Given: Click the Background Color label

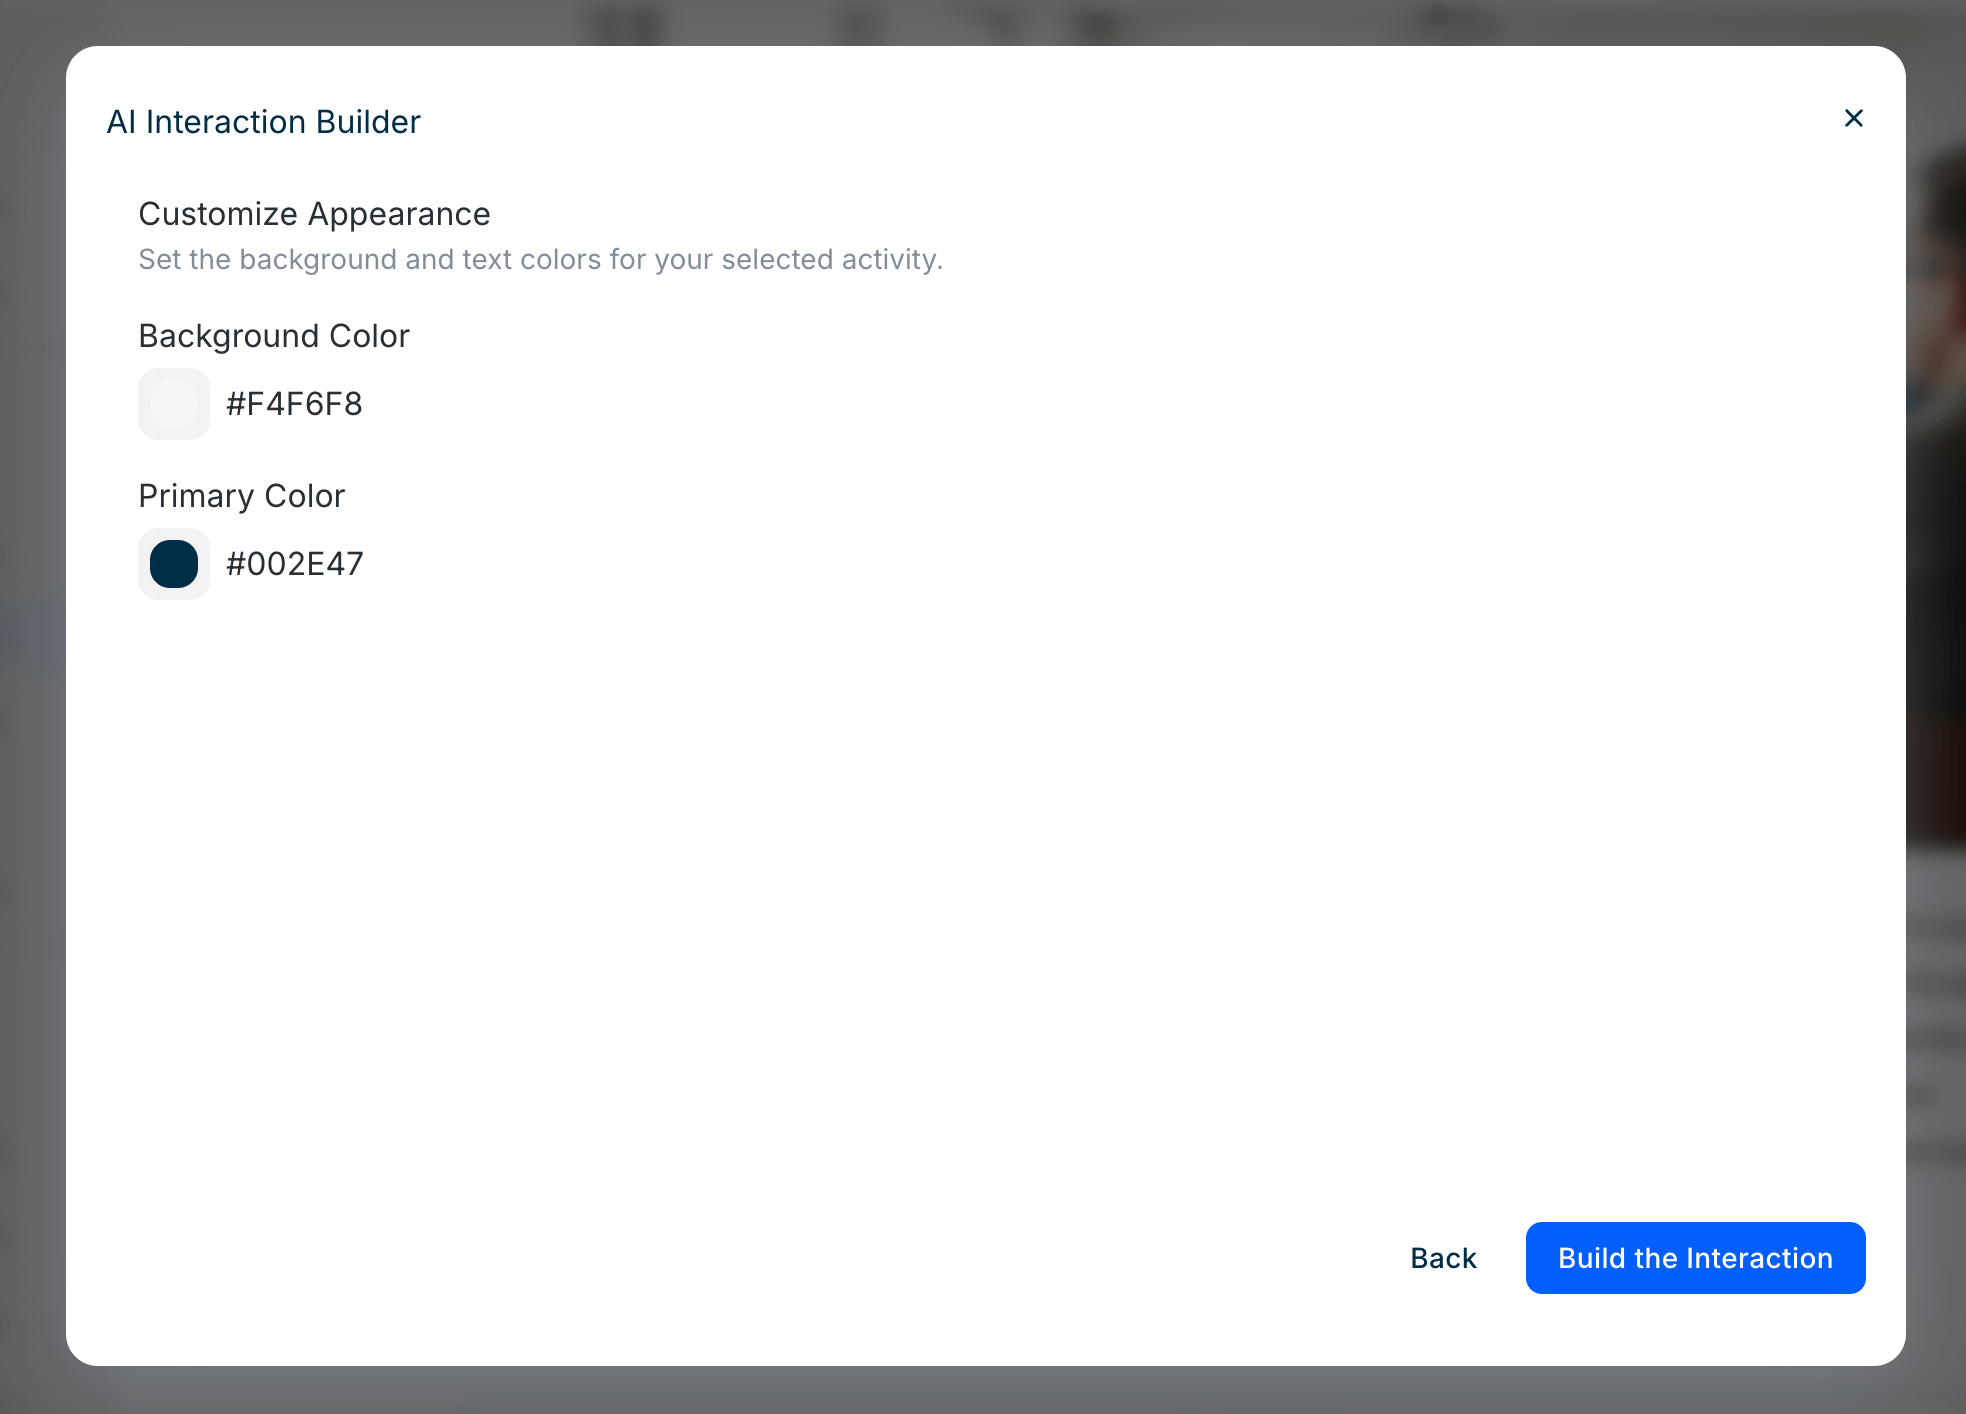Looking at the screenshot, I should (274, 336).
